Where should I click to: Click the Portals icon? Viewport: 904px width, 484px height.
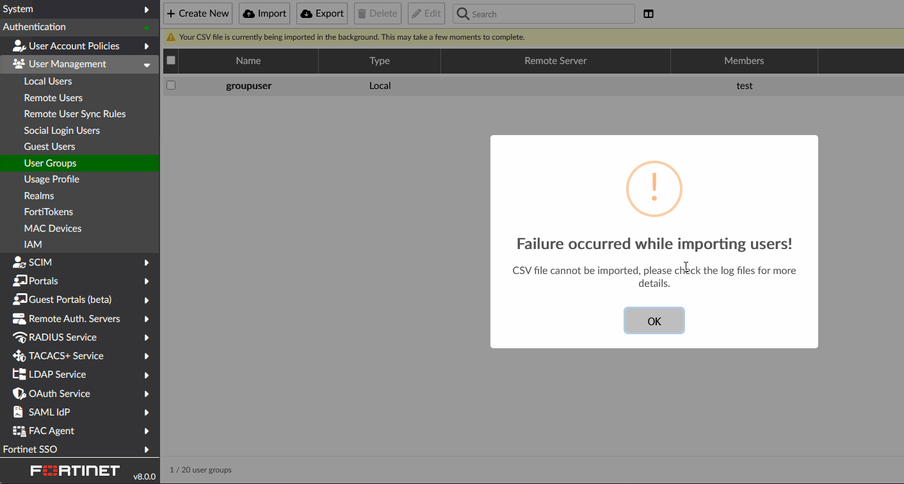[19, 281]
